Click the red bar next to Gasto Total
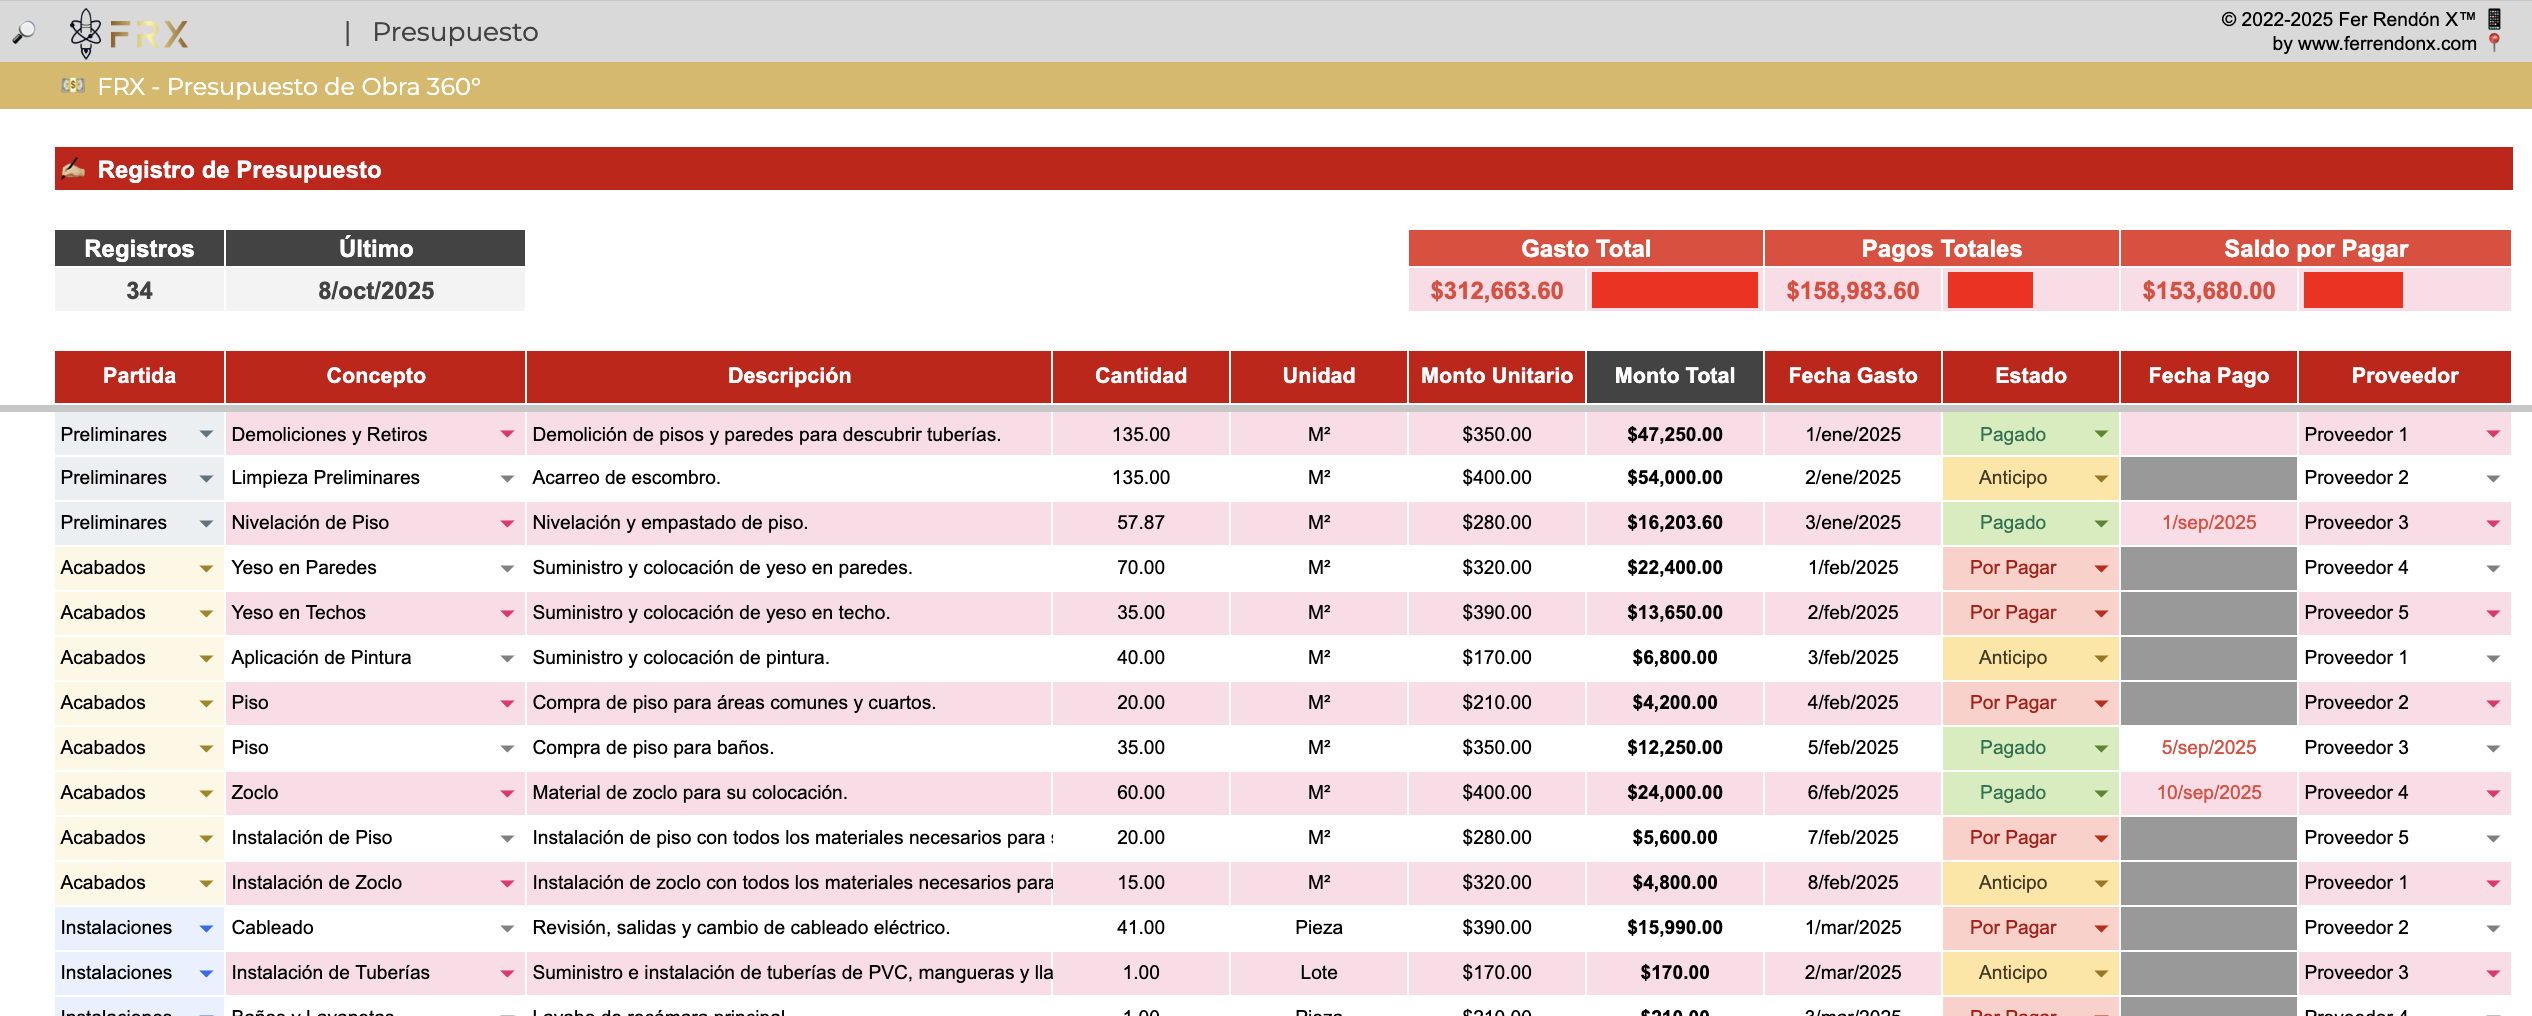Screen dimensions: 2532x1016 (x=1674, y=291)
